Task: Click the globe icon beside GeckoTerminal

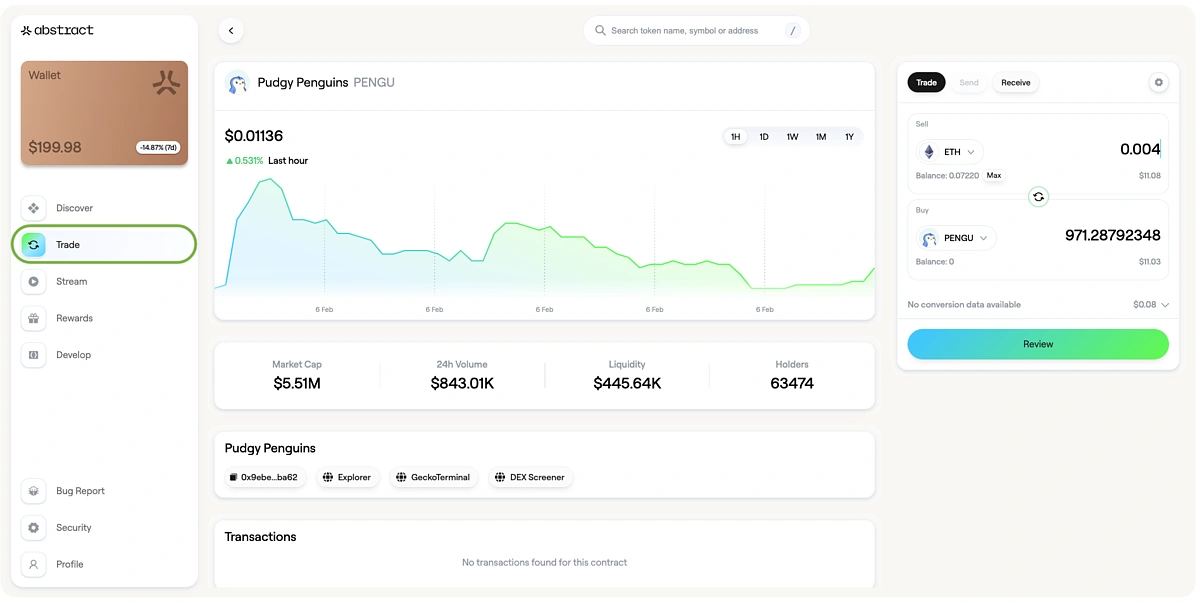Action: [400, 478]
